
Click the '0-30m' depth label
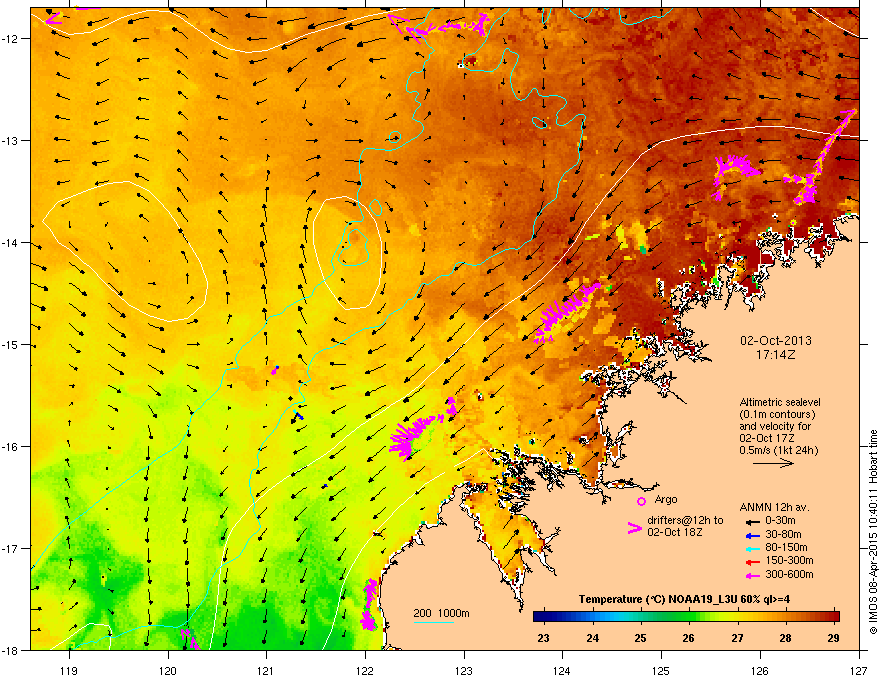point(781,521)
